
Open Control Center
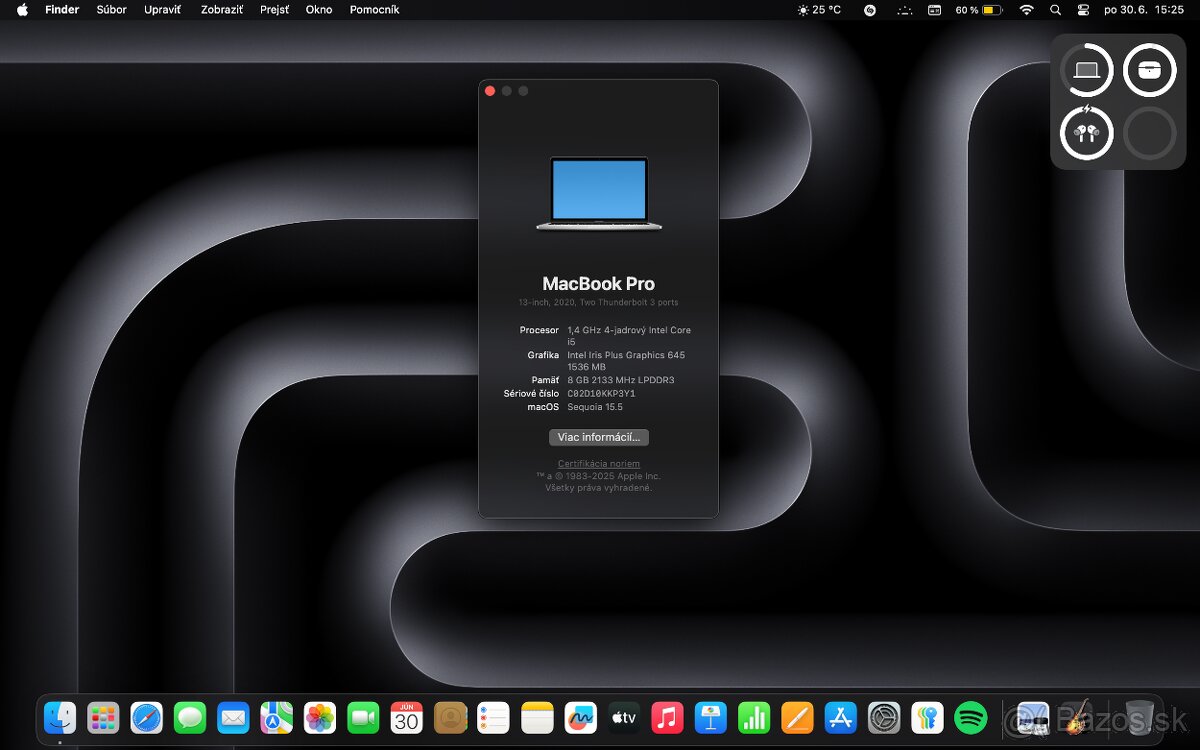(x=1083, y=10)
